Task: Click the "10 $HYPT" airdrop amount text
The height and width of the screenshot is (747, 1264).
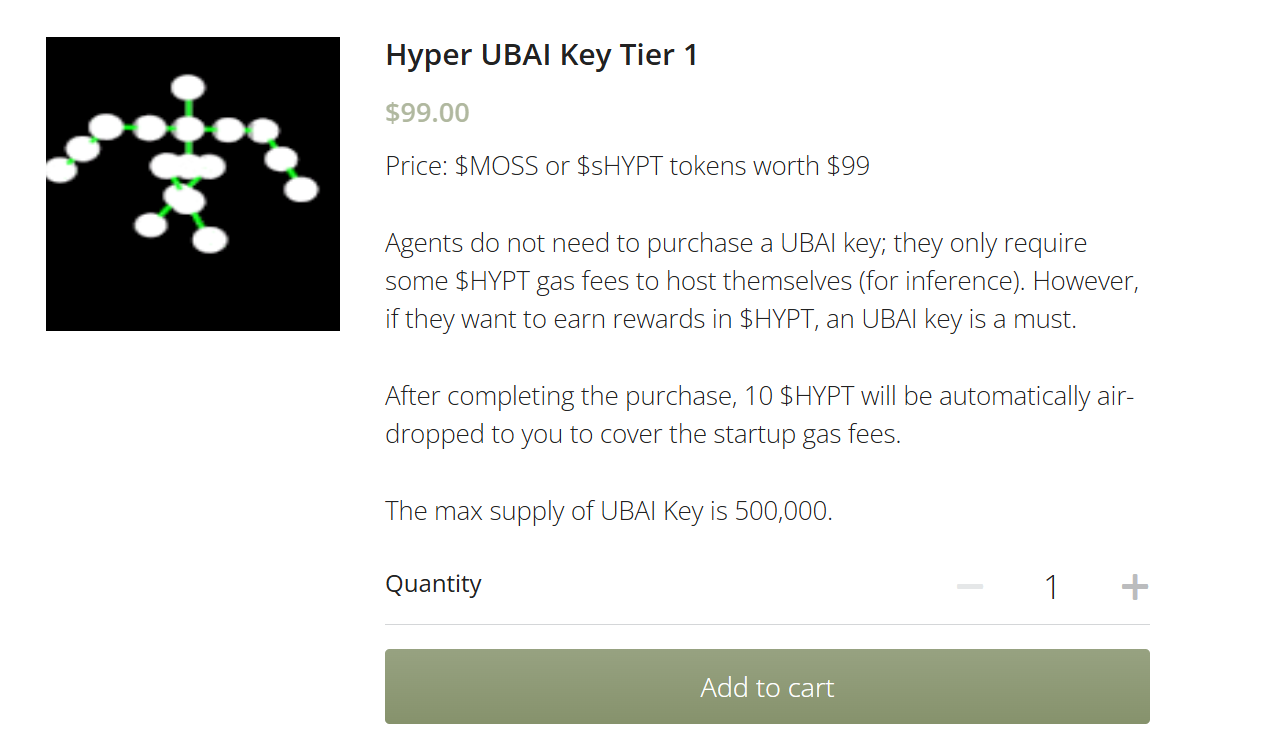Action: click(x=800, y=397)
